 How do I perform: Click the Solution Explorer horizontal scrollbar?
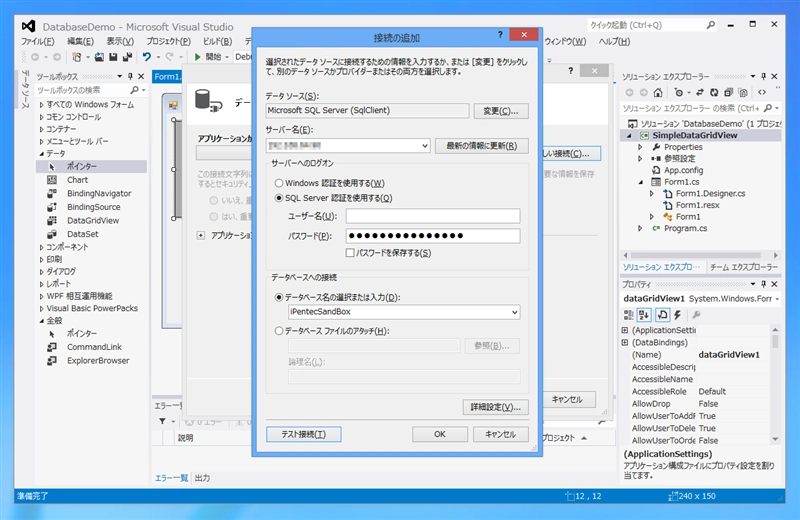[700, 255]
